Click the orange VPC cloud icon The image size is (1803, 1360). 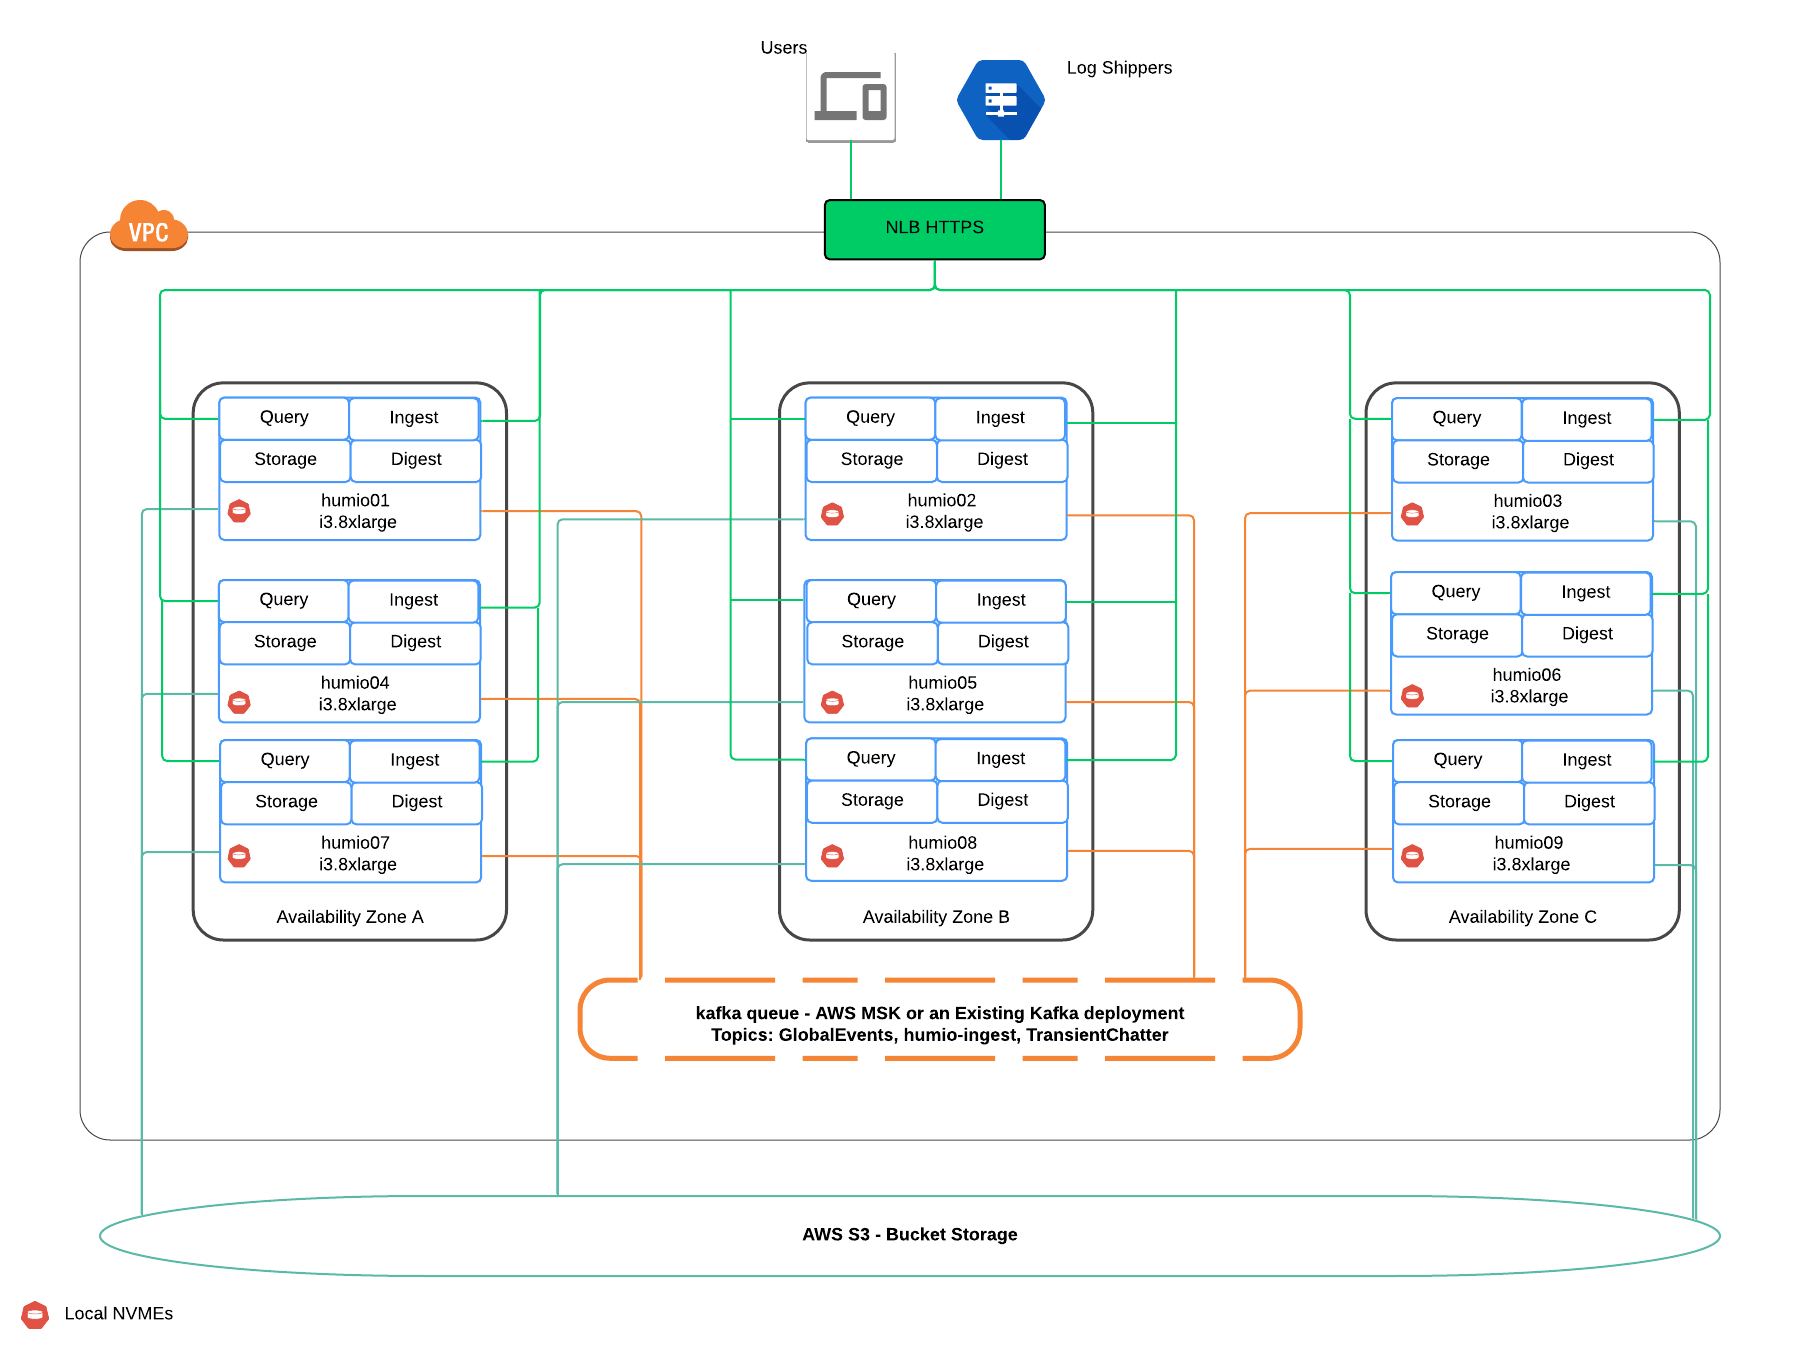tap(149, 226)
